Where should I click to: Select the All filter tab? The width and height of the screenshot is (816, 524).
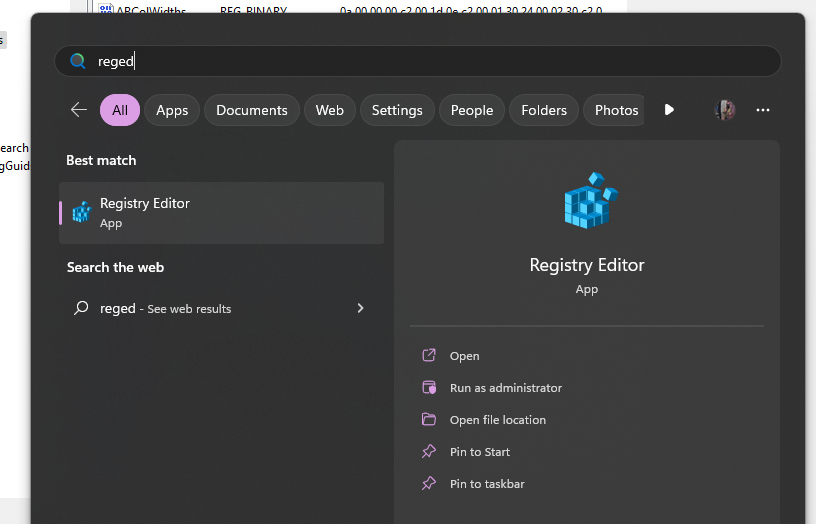click(120, 110)
